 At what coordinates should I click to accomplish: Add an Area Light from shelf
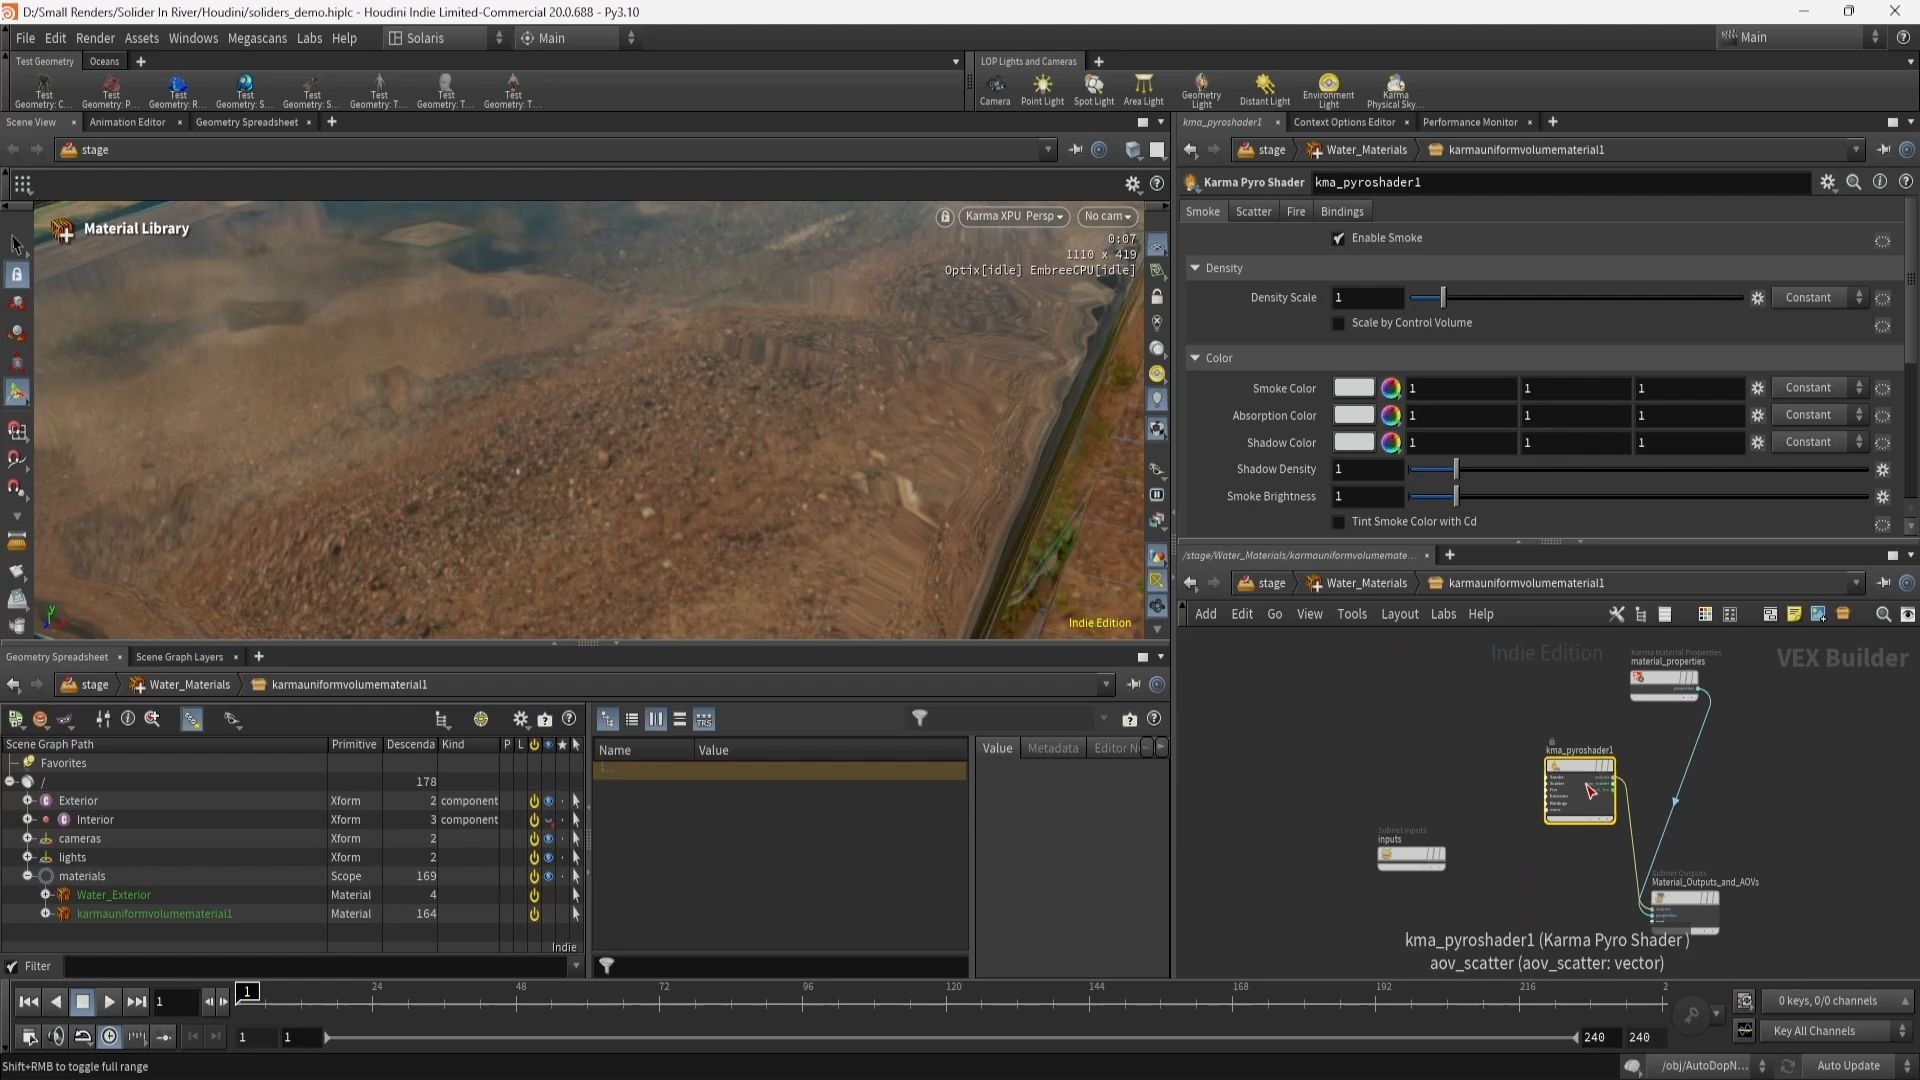tap(1143, 89)
